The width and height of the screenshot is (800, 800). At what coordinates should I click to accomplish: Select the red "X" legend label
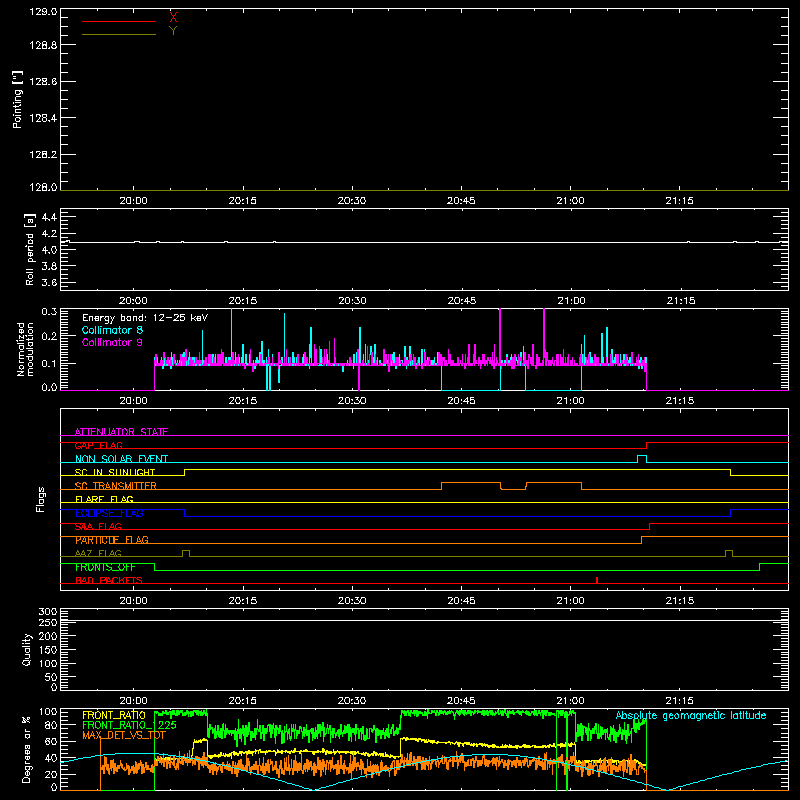[173, 18]
